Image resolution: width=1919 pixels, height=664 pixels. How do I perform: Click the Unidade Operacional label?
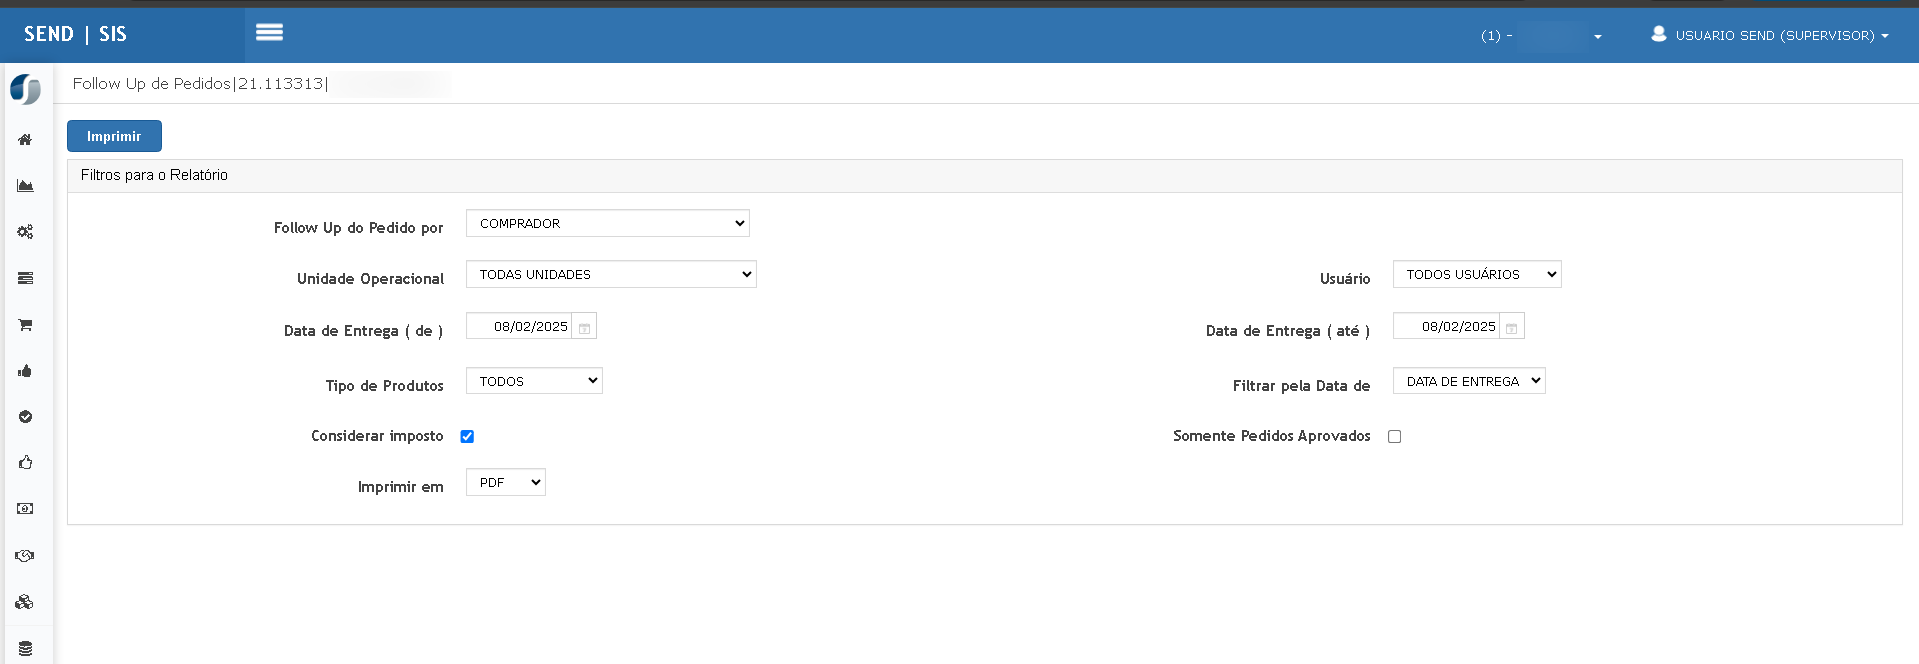[370, 279]
